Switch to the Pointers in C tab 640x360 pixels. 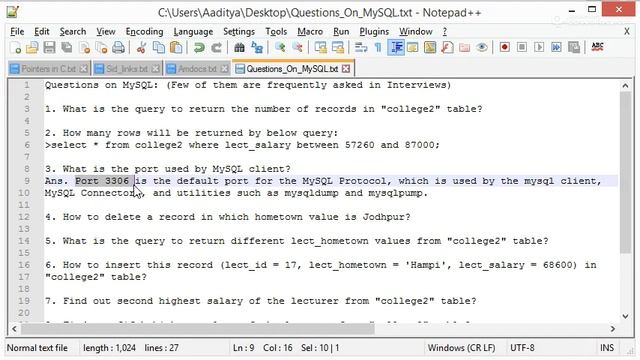(49, 69)
